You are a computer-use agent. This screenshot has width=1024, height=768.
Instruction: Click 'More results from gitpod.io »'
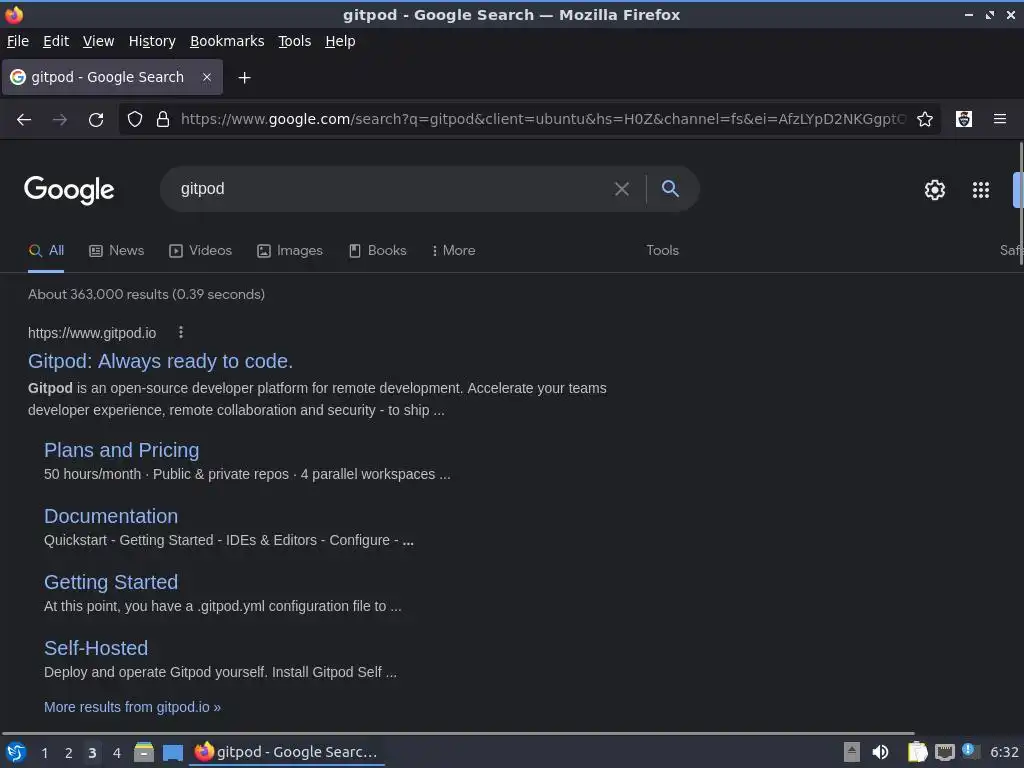click(132, 707)
